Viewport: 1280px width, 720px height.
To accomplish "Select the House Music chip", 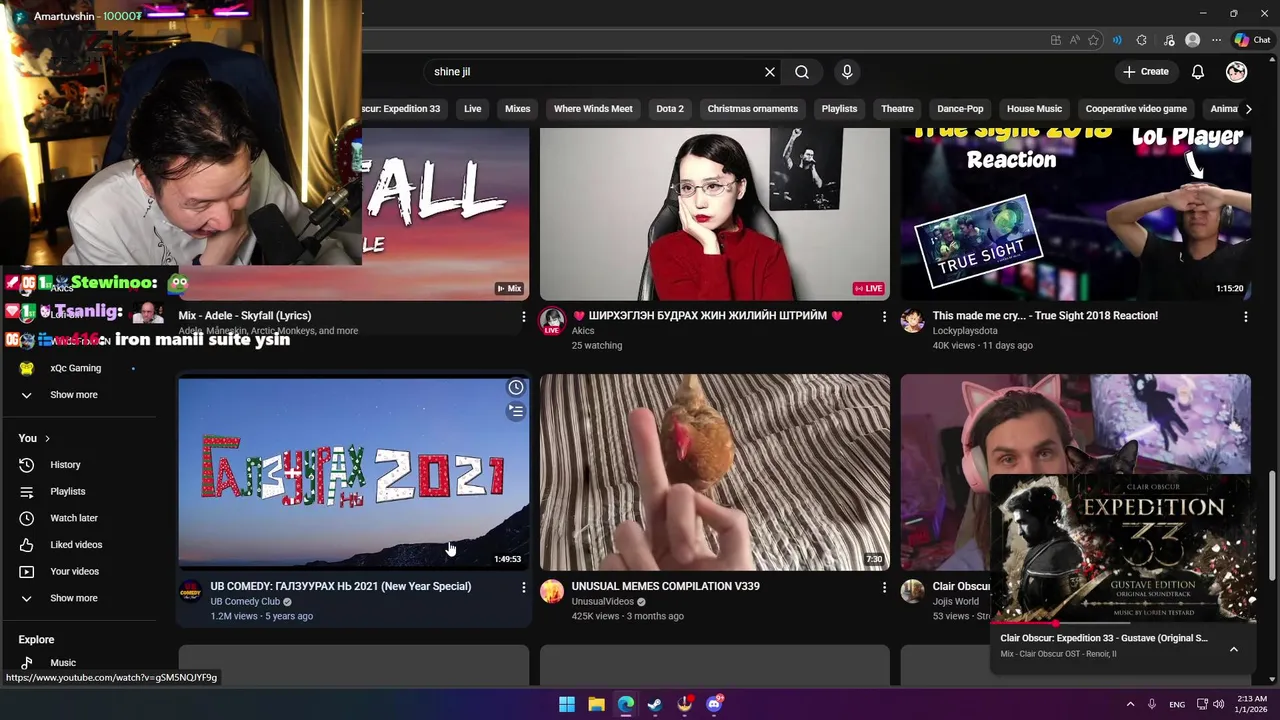I will click(1034, 109).
